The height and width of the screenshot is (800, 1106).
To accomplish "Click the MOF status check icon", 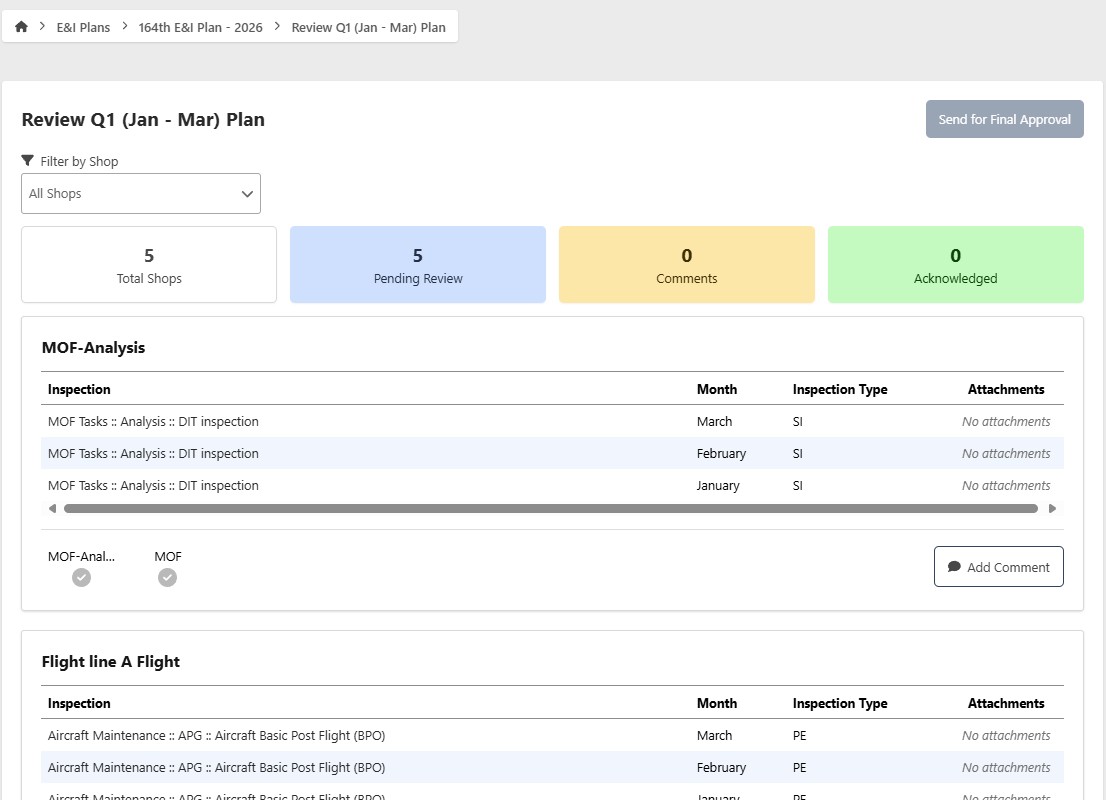I will pos(167,578).
